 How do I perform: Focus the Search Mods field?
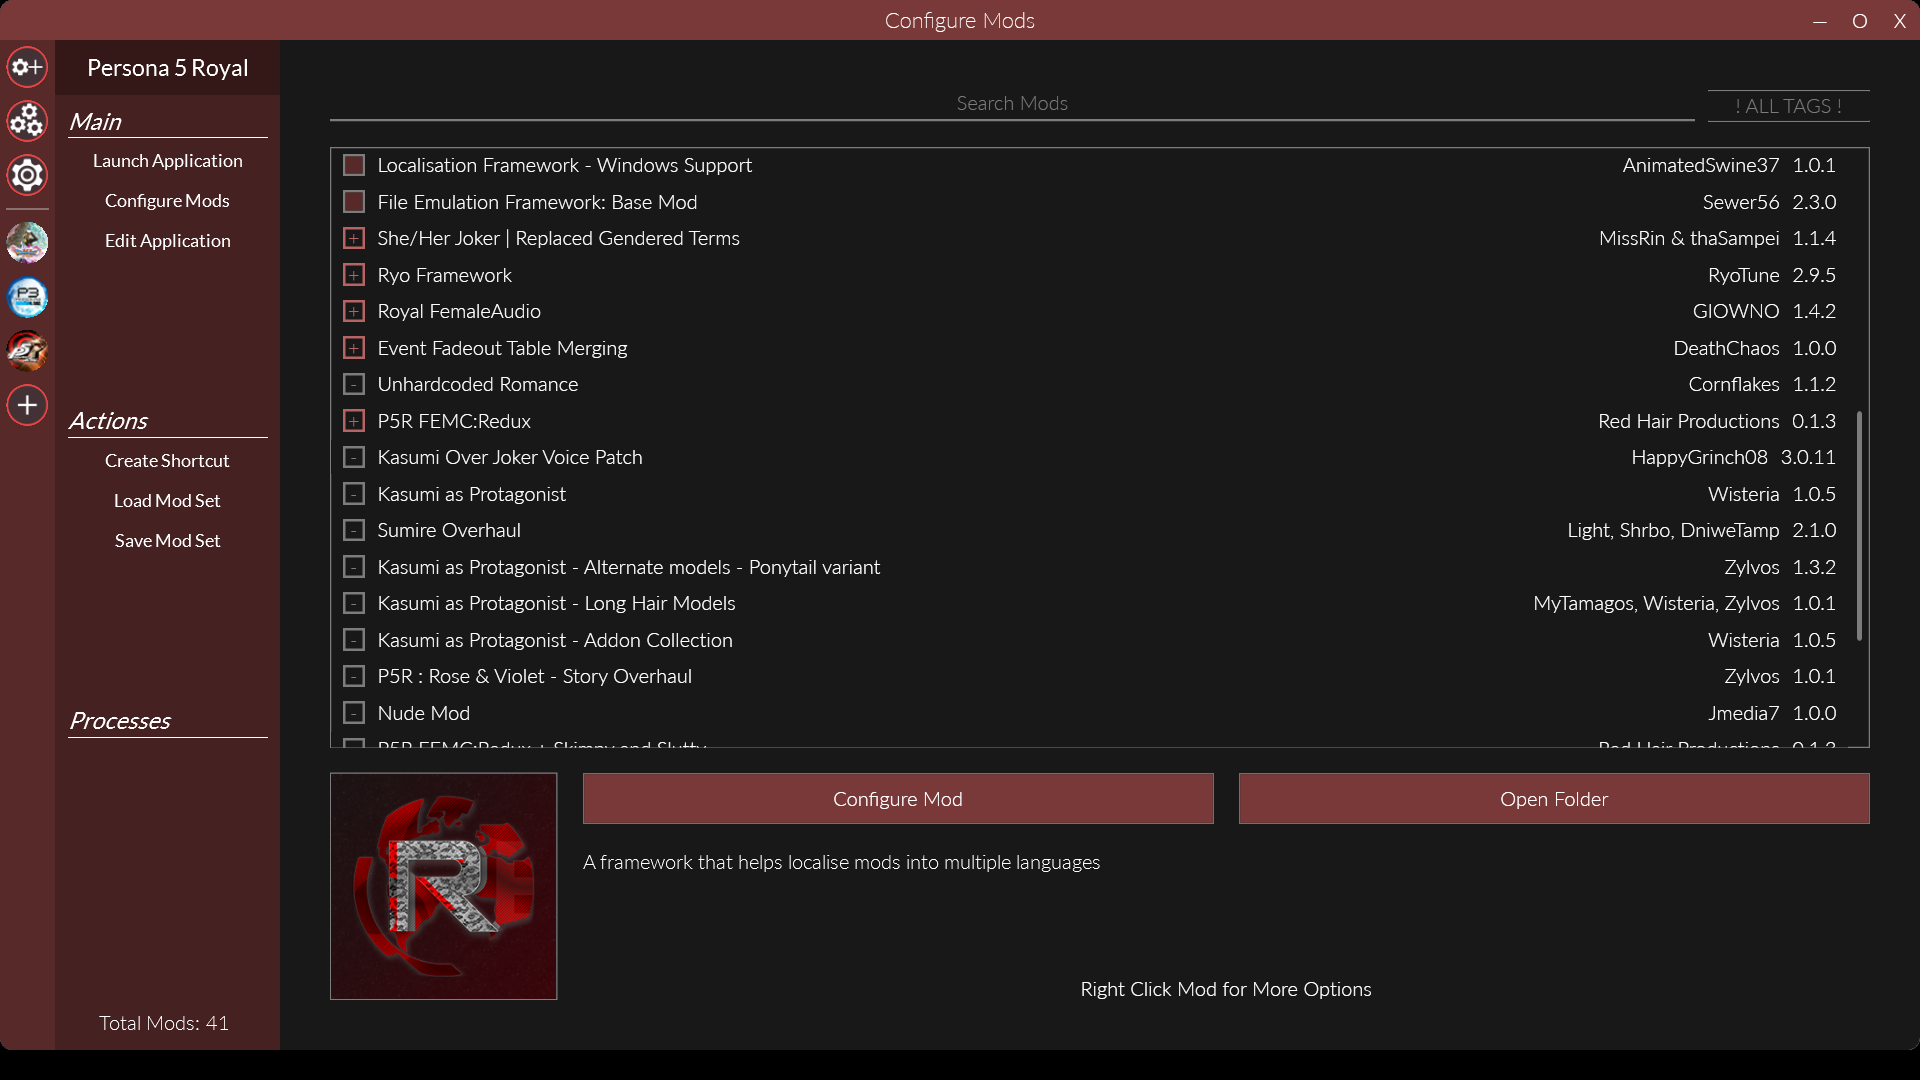[1012, 104]
